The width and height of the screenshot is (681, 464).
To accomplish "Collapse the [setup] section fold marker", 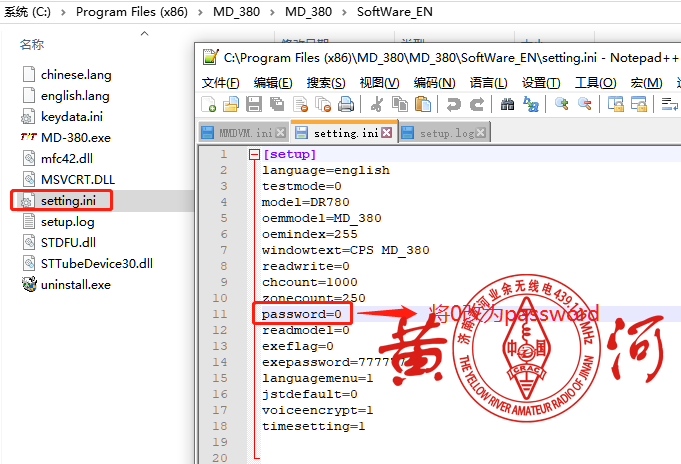I will 254,154.
